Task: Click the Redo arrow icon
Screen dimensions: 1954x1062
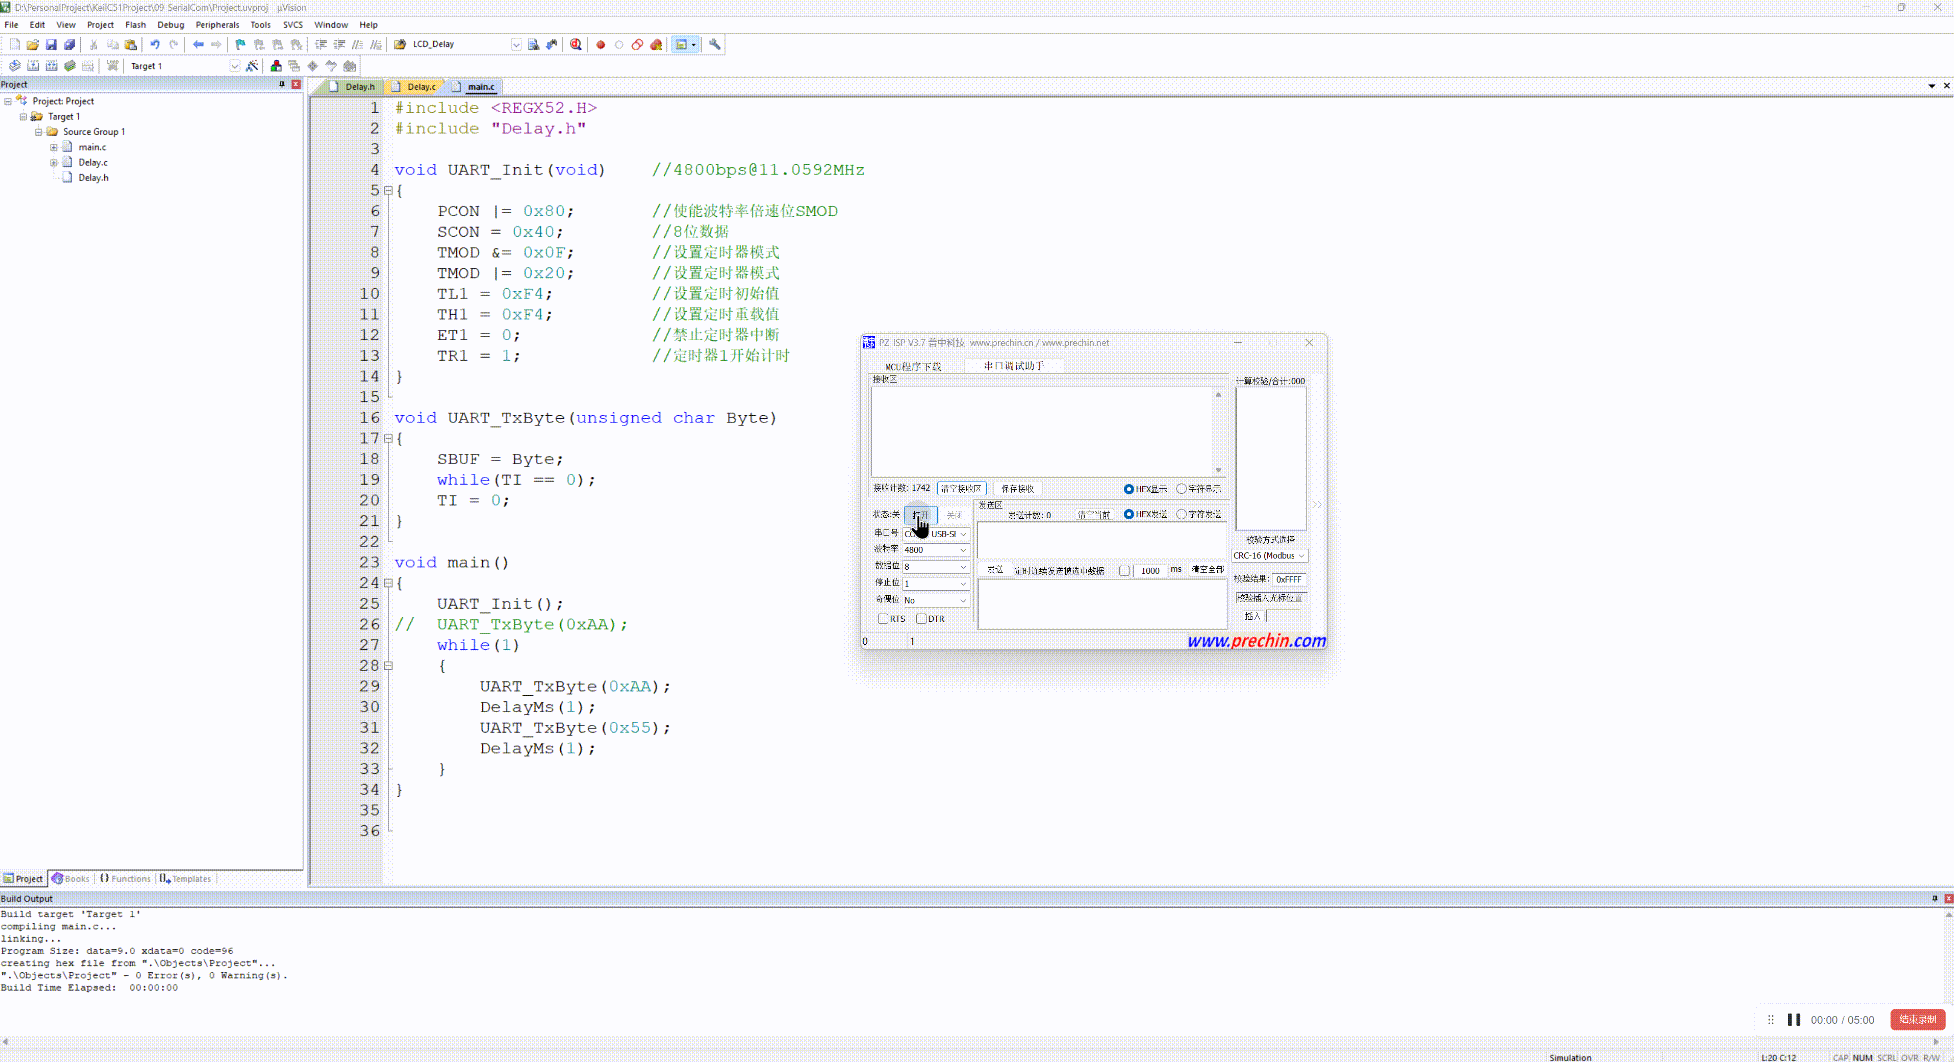Action: 174,44
